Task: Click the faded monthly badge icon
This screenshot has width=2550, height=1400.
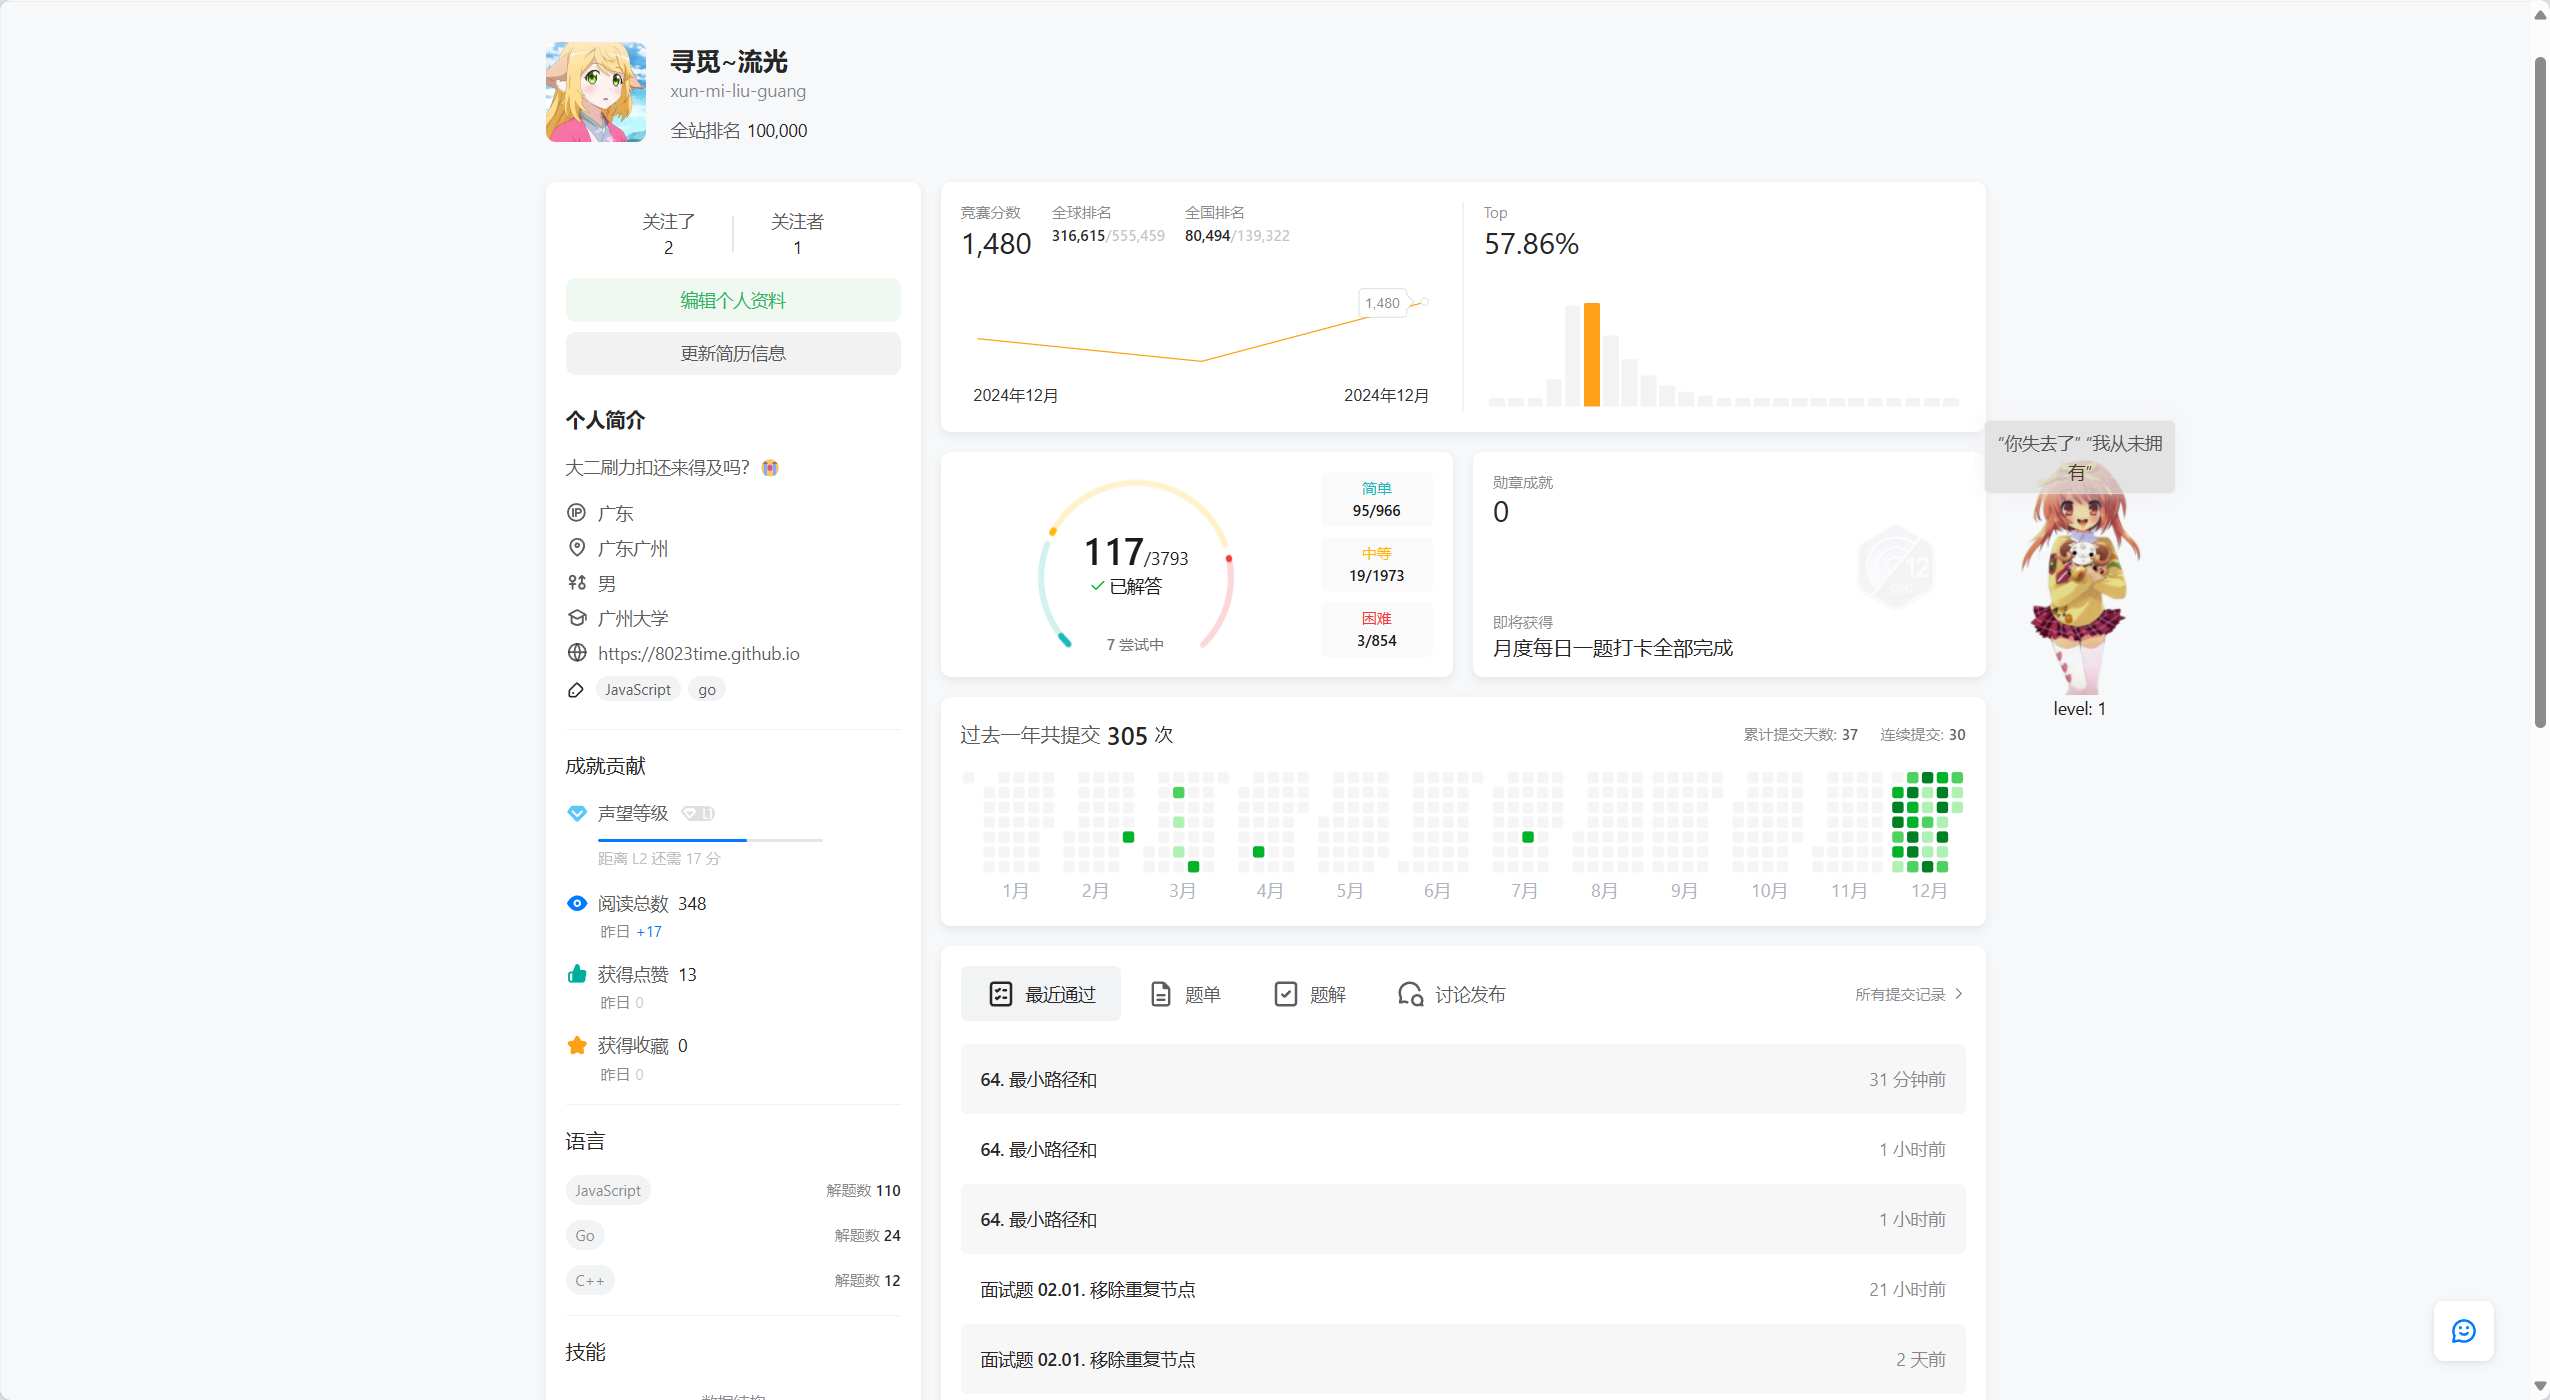Action: (x=1896, y=567)
